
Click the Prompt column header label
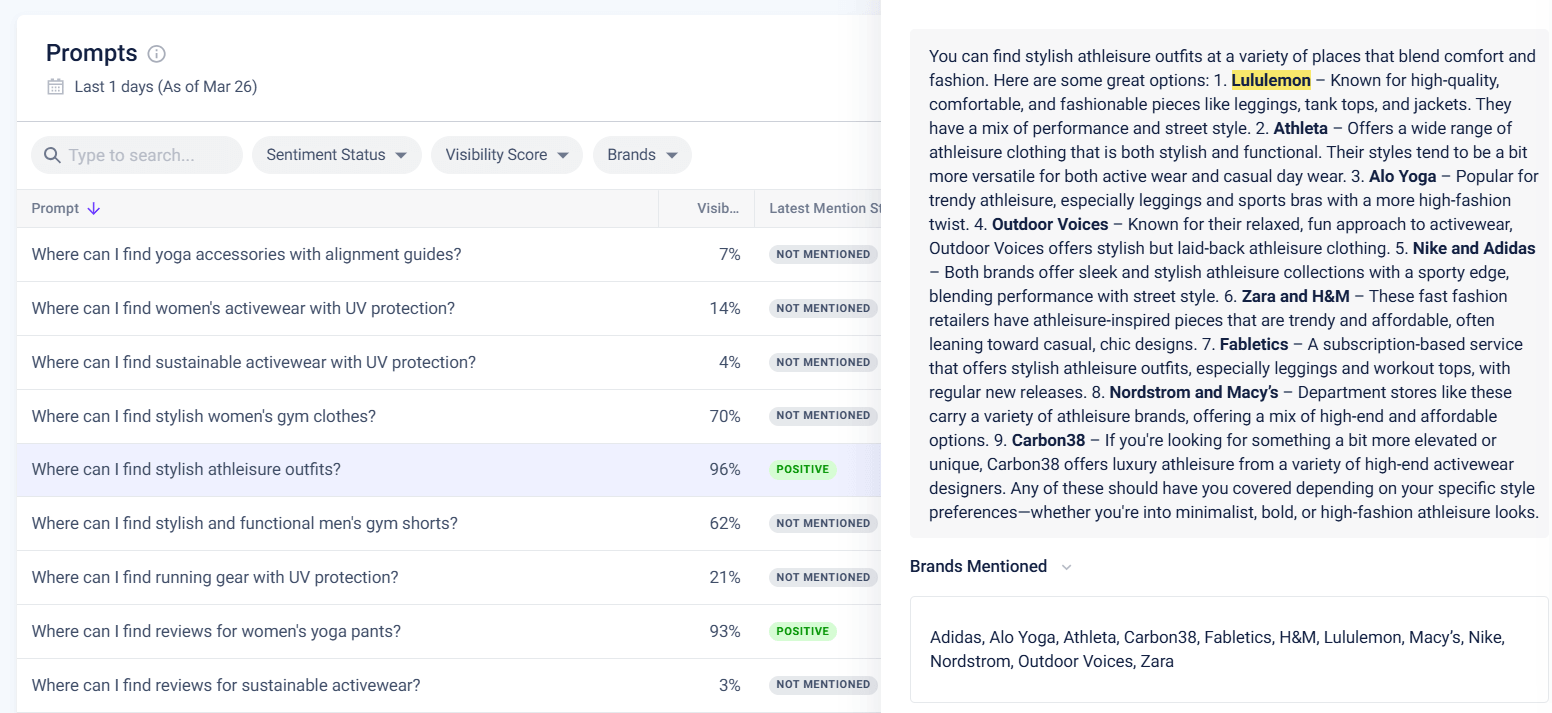coord(55,208)
